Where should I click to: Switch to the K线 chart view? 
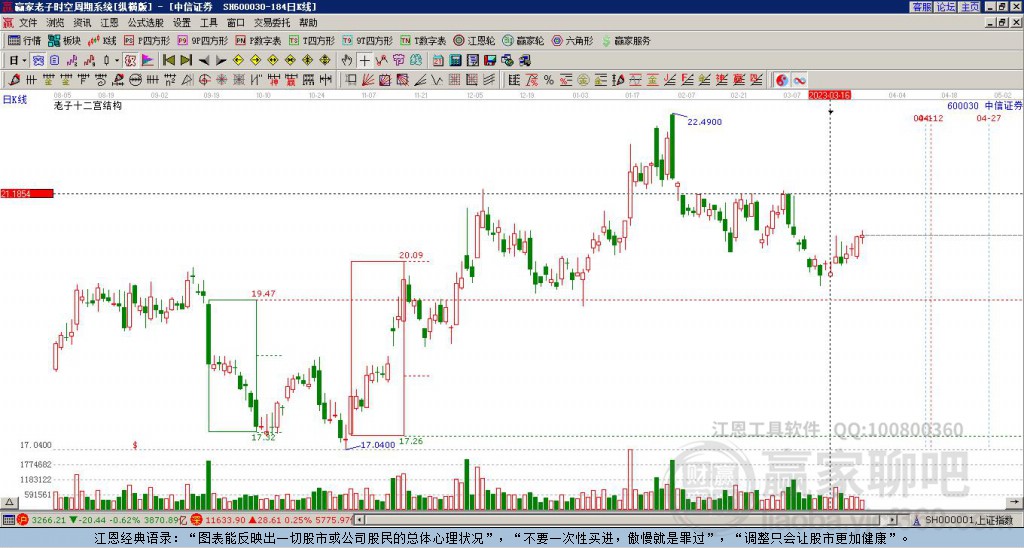click(x=102, y=40)
